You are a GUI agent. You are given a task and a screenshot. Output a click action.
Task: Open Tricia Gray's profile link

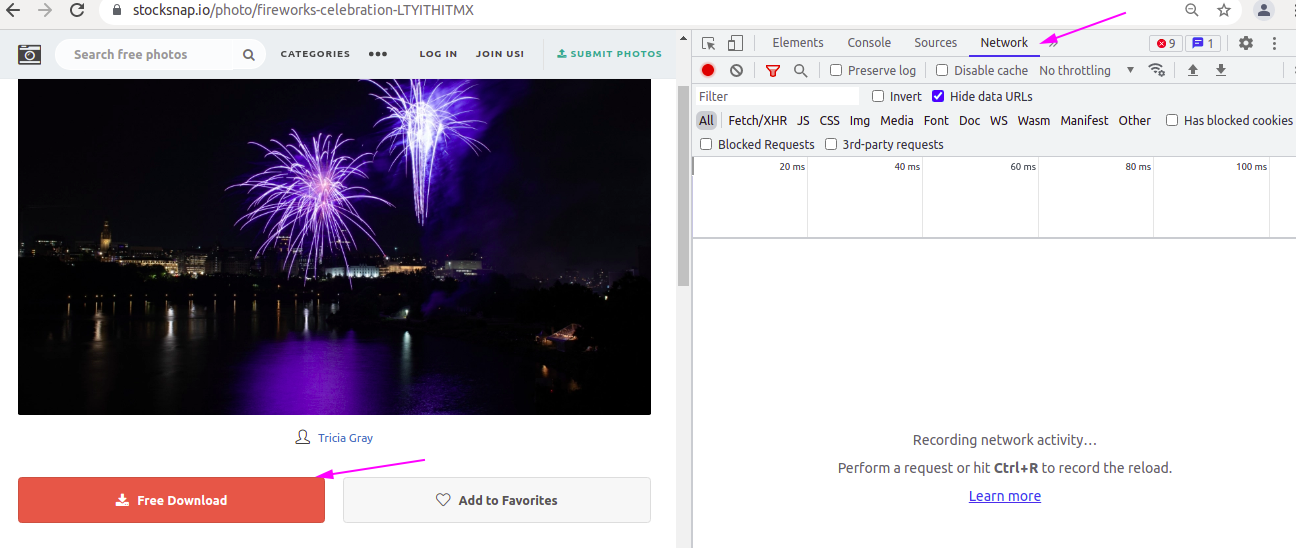point(345,438)
